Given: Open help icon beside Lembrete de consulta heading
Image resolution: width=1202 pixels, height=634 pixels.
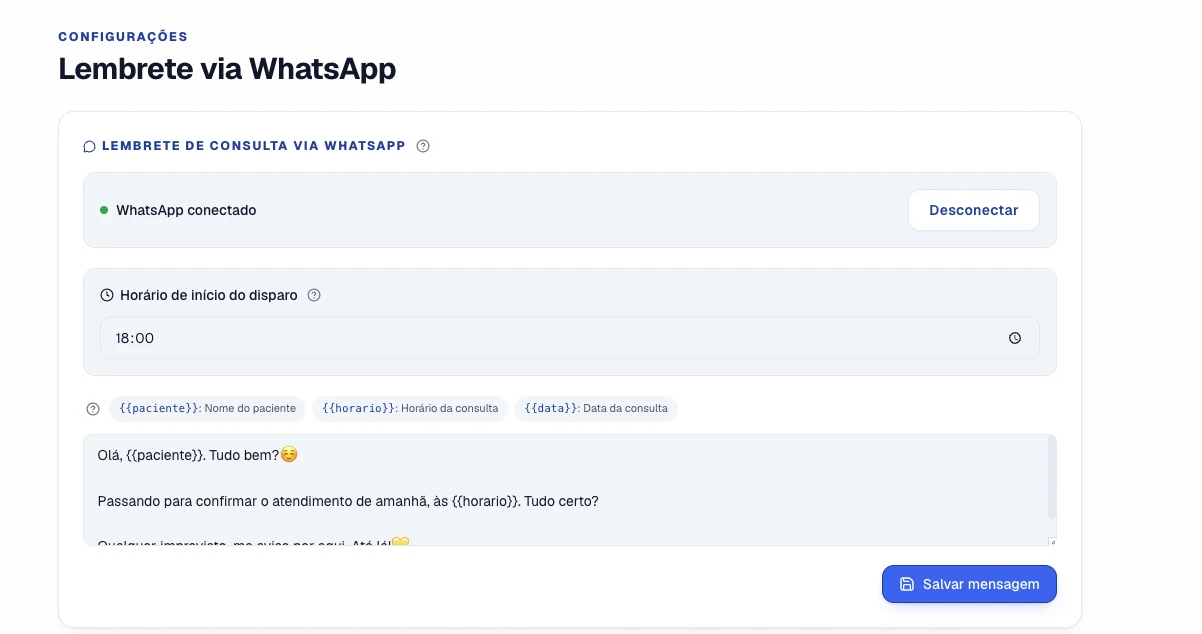Looking at the screenshot, I should click(x=423, y=146).
